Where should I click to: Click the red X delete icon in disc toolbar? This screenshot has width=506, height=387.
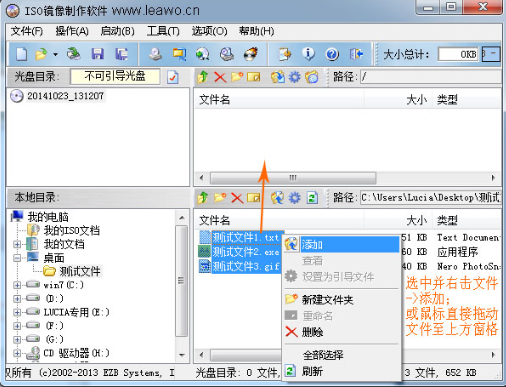220,77
